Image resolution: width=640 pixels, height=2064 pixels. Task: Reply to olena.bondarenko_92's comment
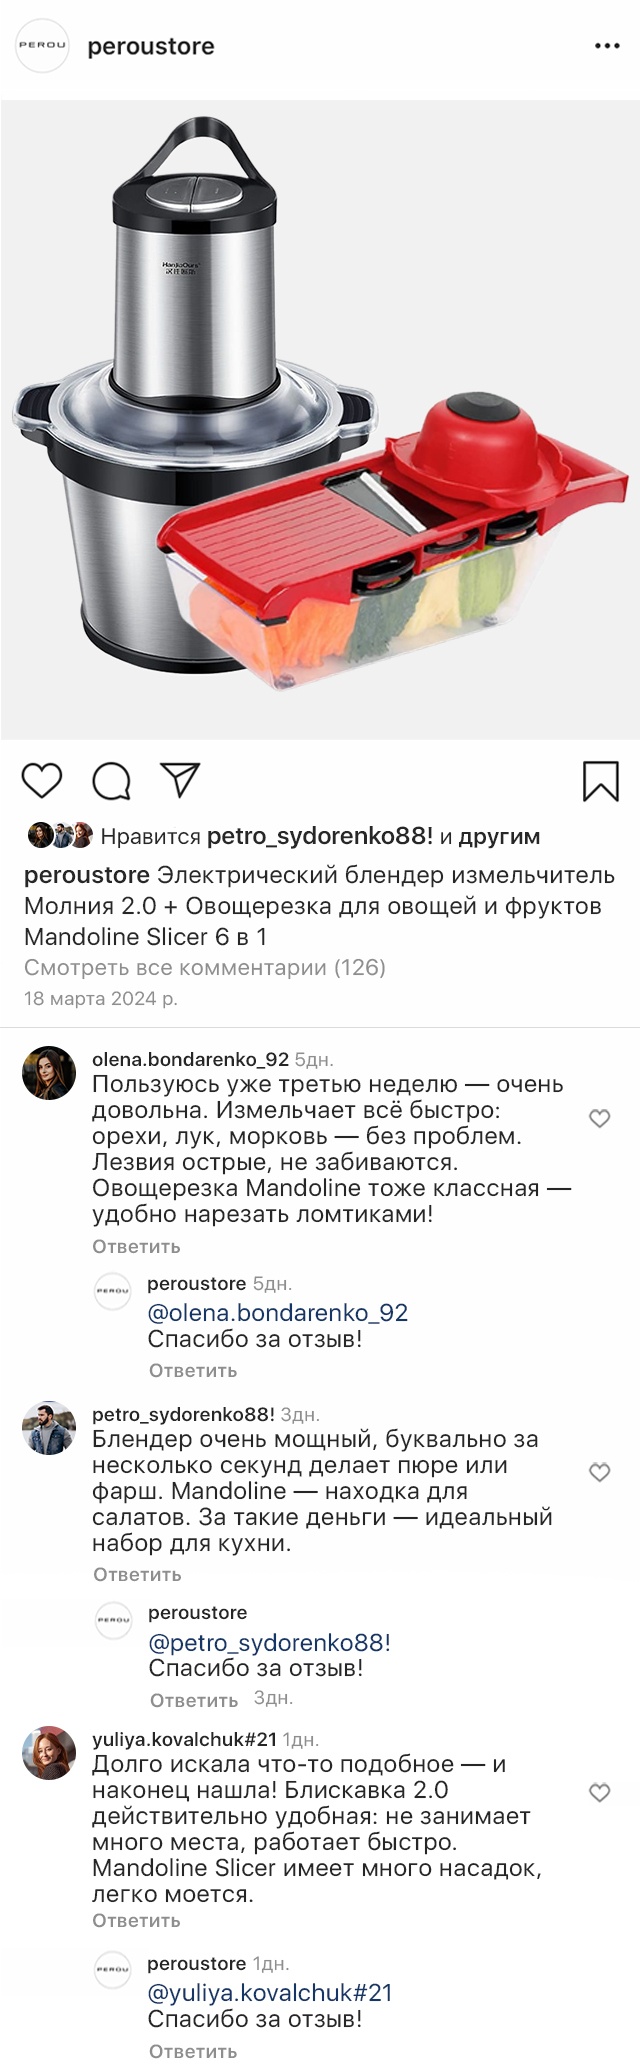[137, 1246]
